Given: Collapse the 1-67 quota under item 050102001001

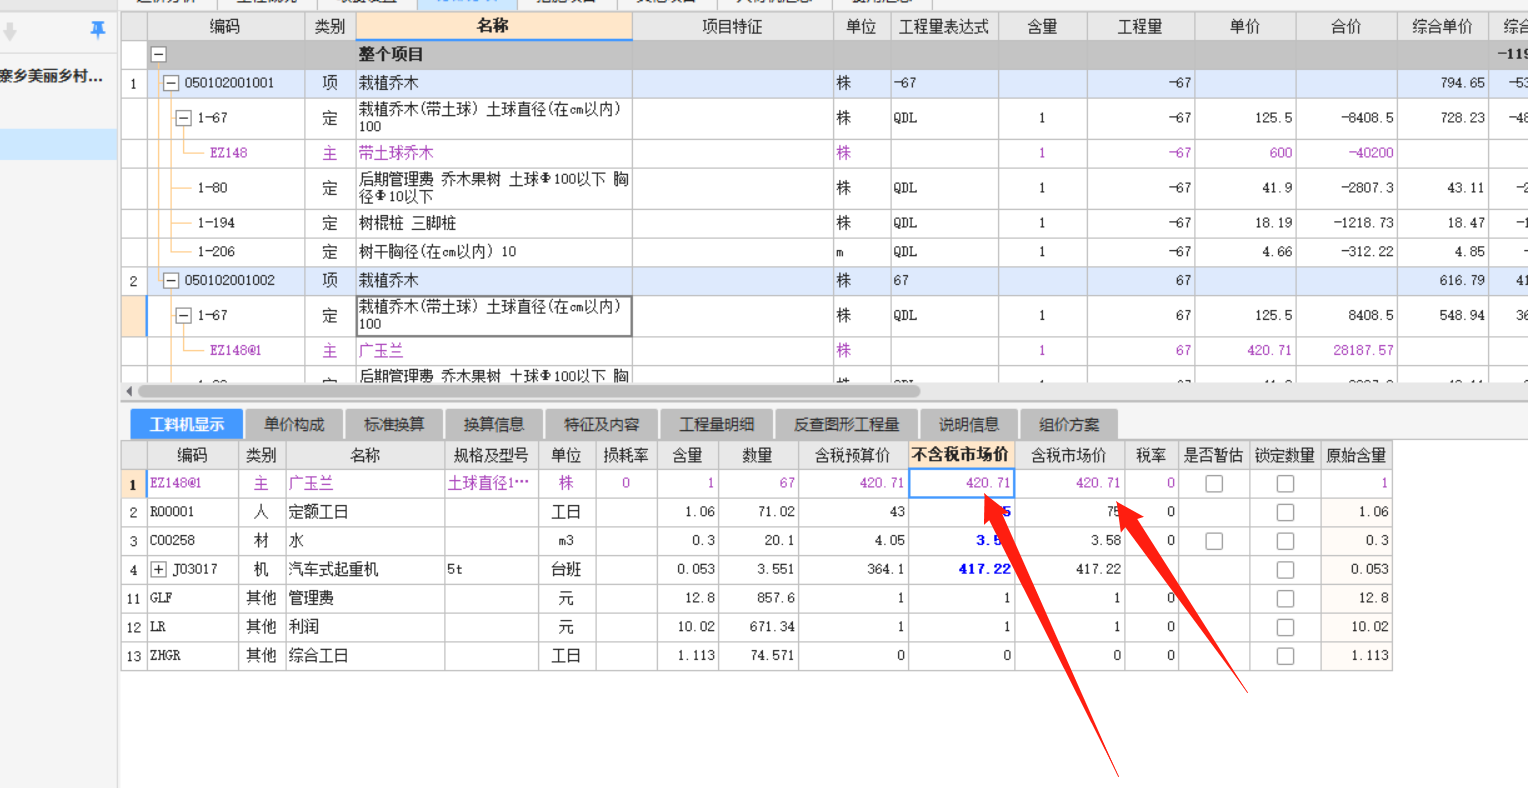Looking at the screenshot, I should tap(183, 118).
